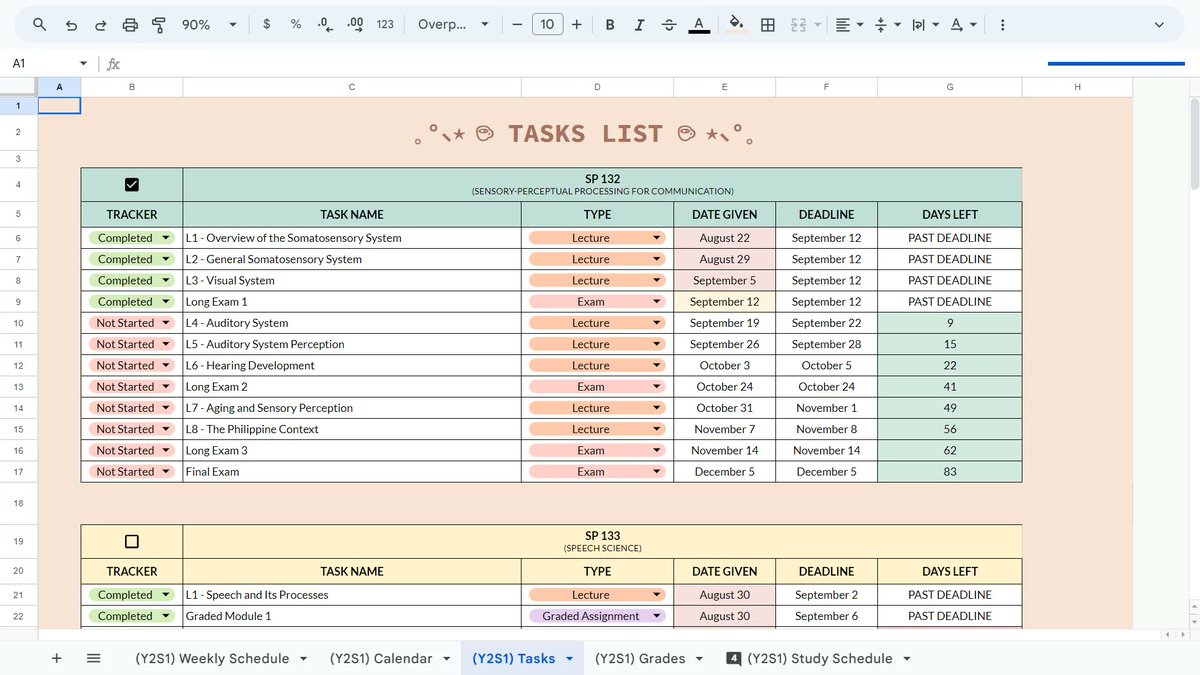
Task: Open more number formats (123)
Action: [385, 25]
